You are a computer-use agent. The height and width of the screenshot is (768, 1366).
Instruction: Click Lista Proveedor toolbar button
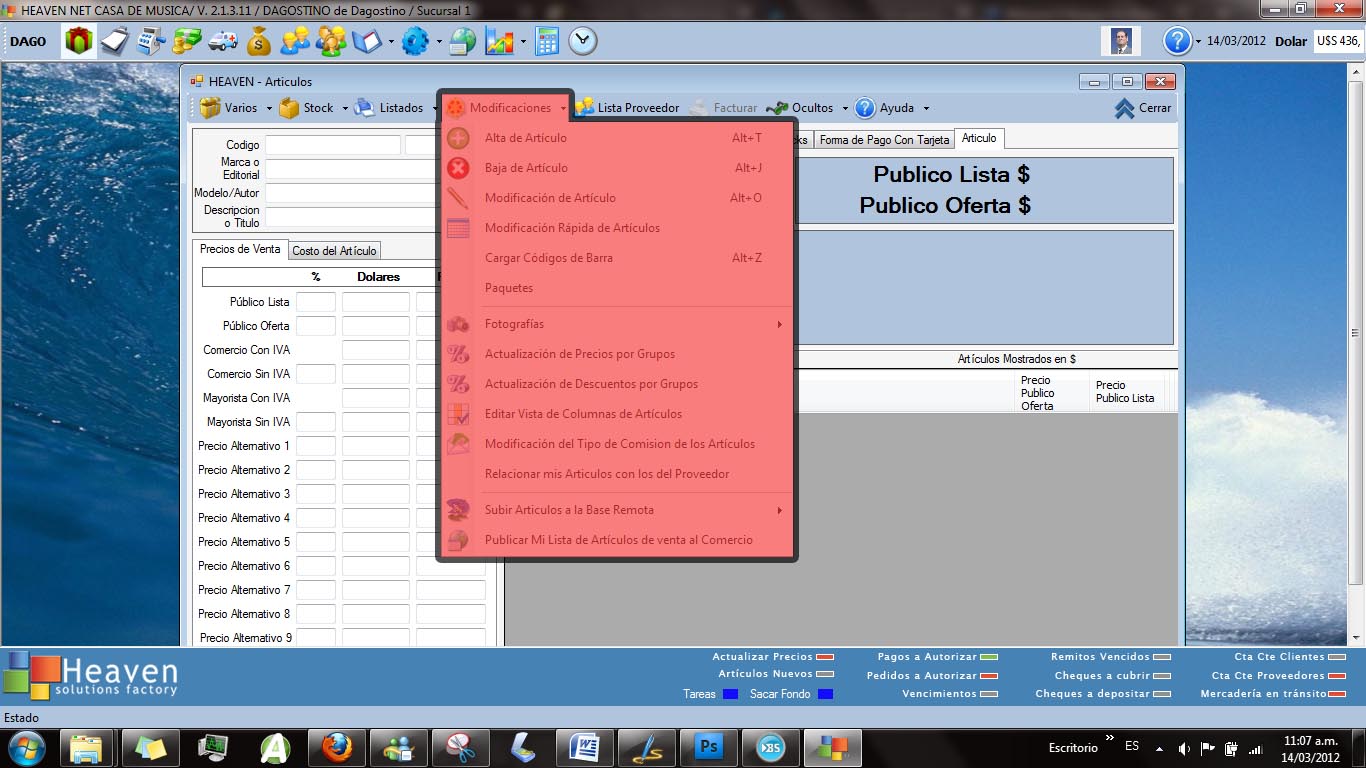pyautogui.click(x=627, y=108)
